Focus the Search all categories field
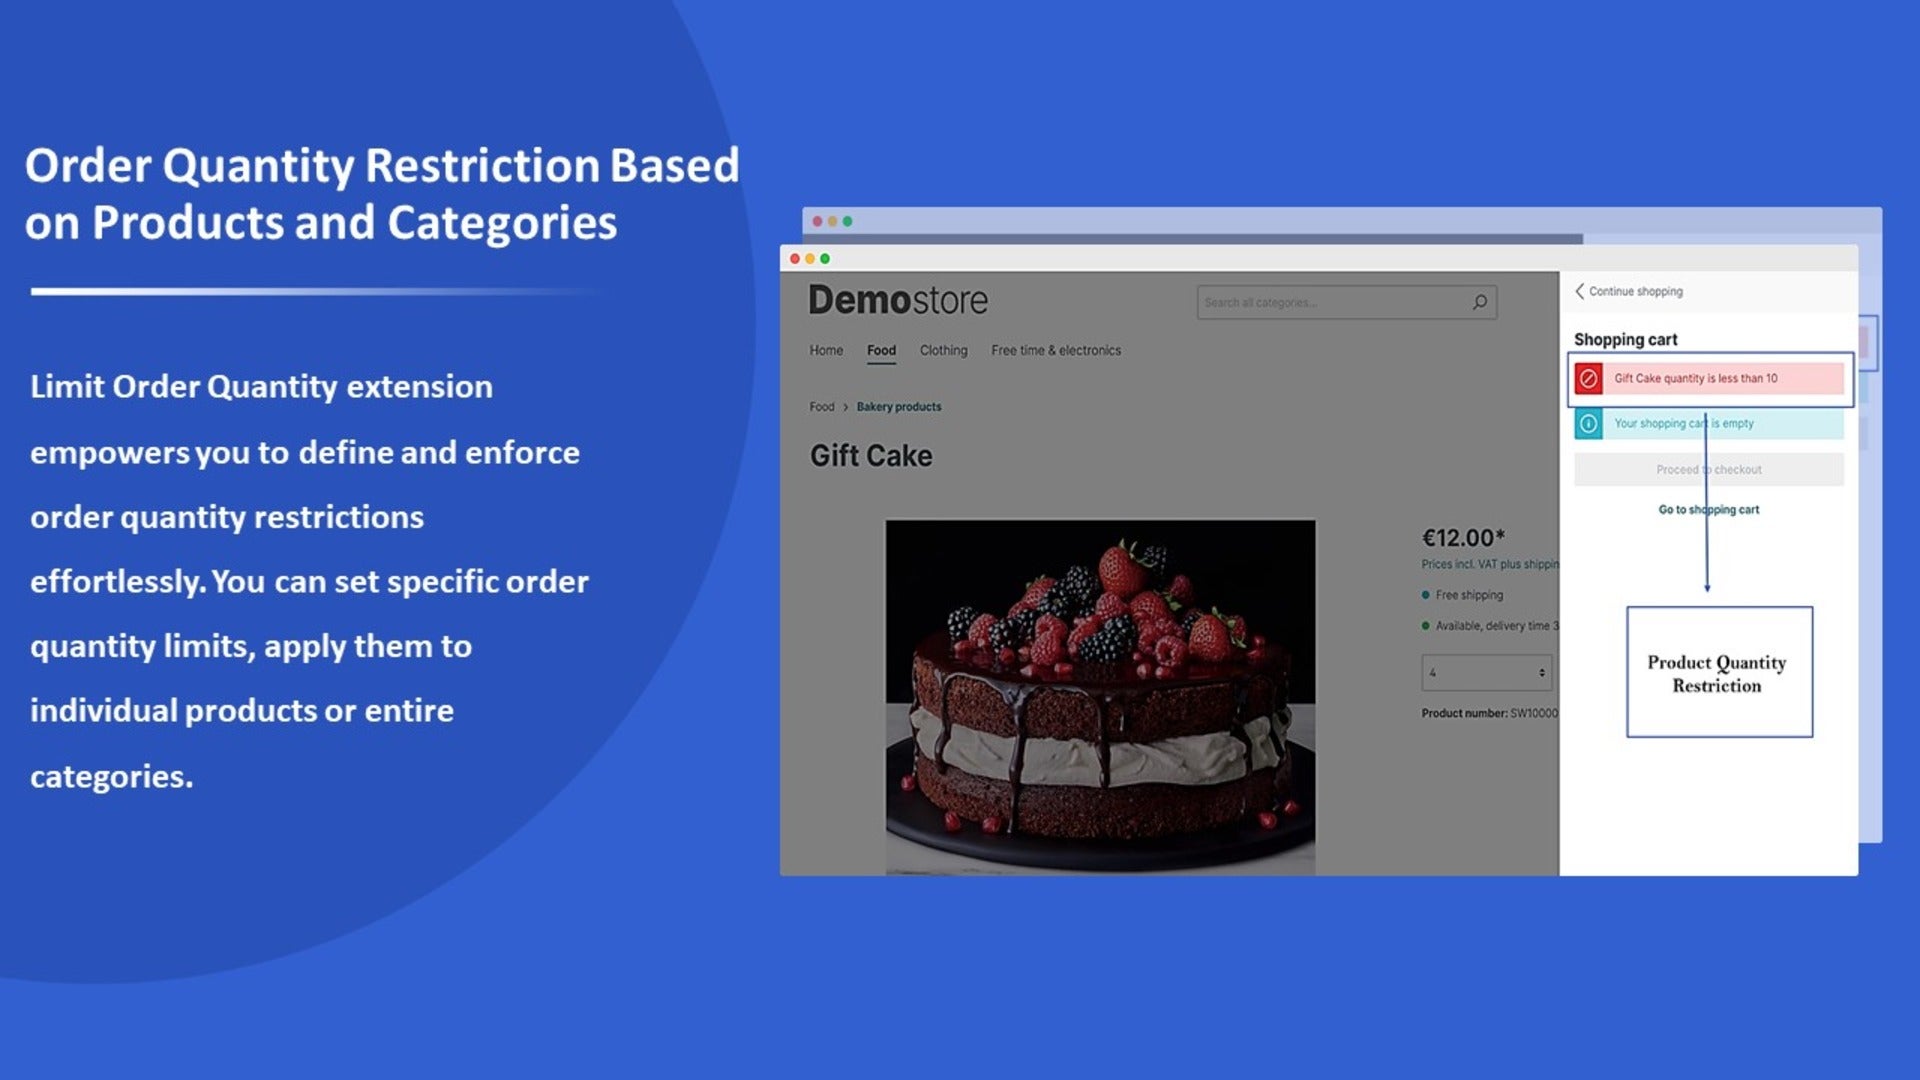The width and height of the screenshot is (1920, 1080). pos(1346,302)
